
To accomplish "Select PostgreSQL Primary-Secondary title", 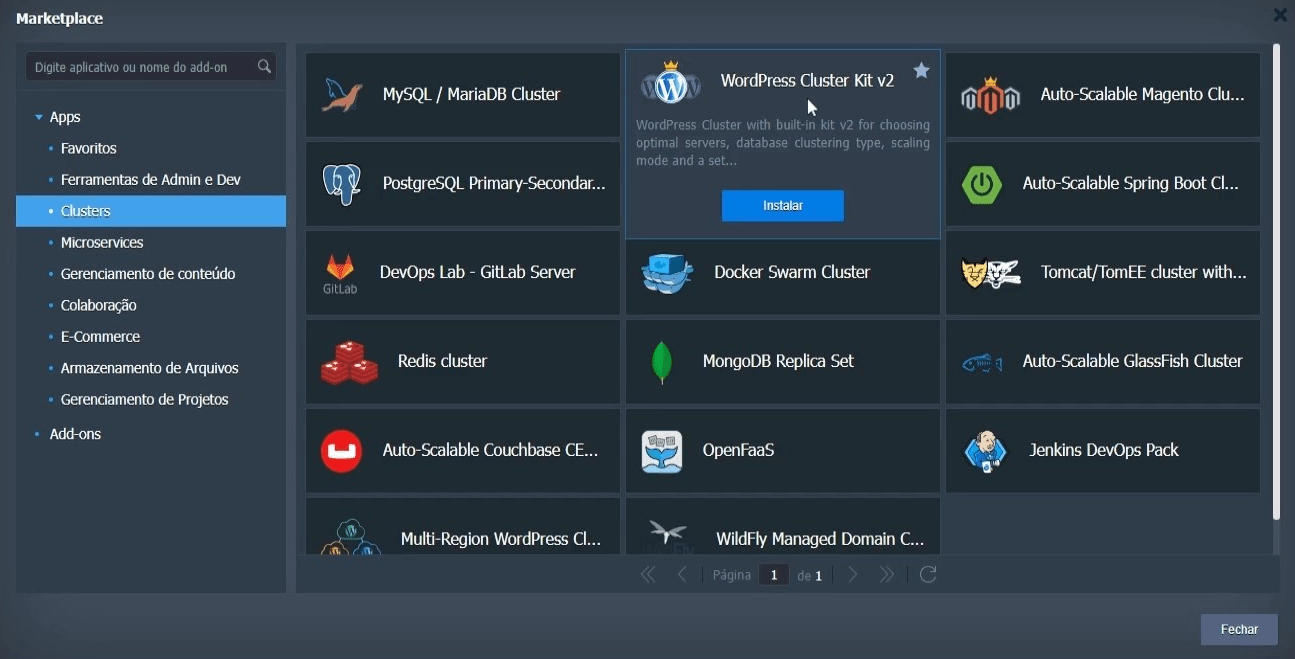I will [494, 183].
